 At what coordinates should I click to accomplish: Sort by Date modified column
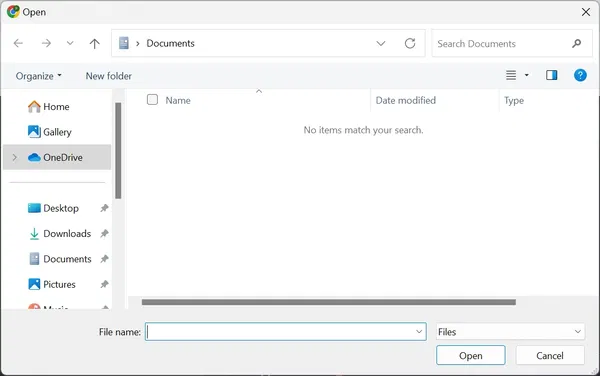pyautogui.click(x=406, y=100)
